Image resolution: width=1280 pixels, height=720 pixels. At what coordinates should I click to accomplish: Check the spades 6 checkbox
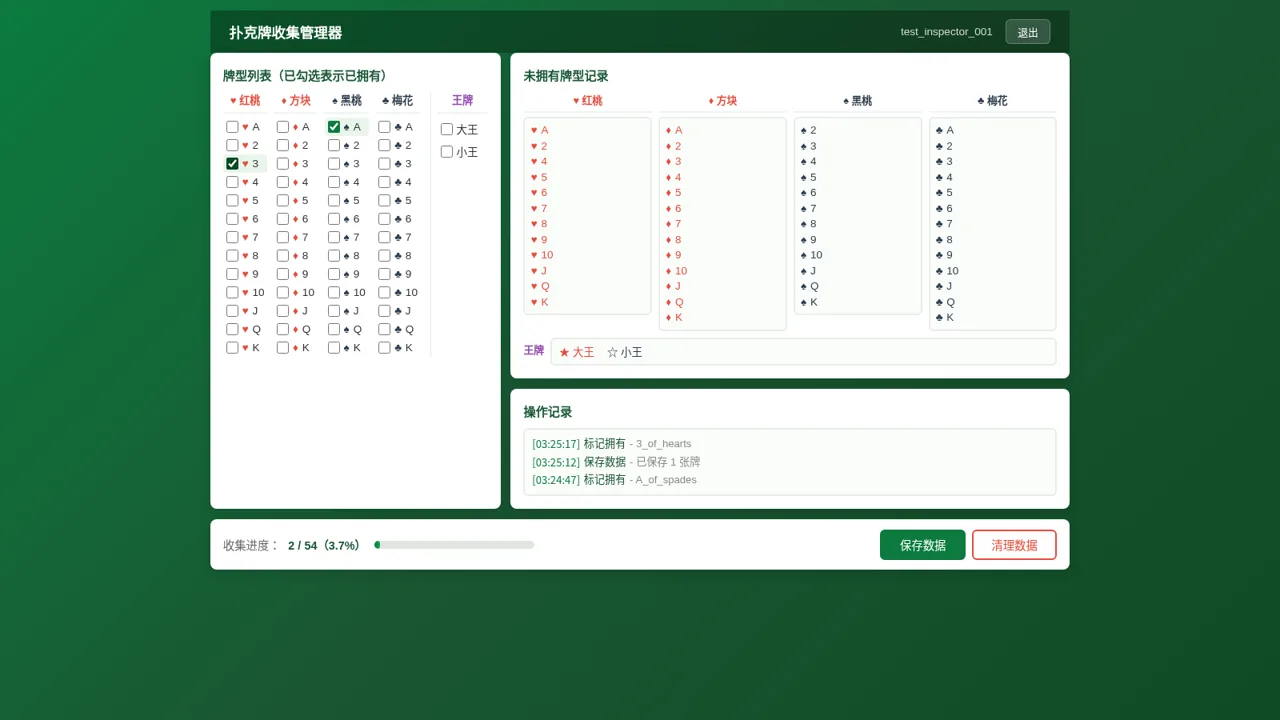tap(334, 219)
